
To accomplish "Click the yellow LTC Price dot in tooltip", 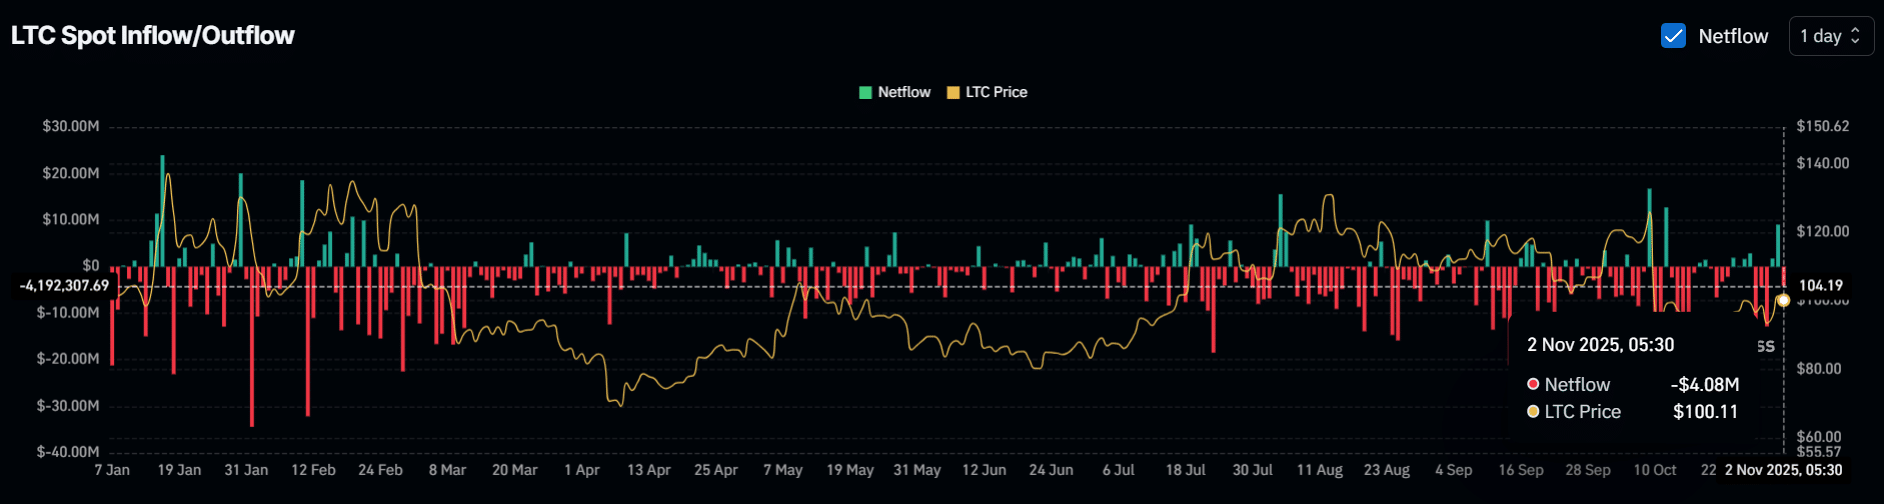I will [x=1533, y=411].
